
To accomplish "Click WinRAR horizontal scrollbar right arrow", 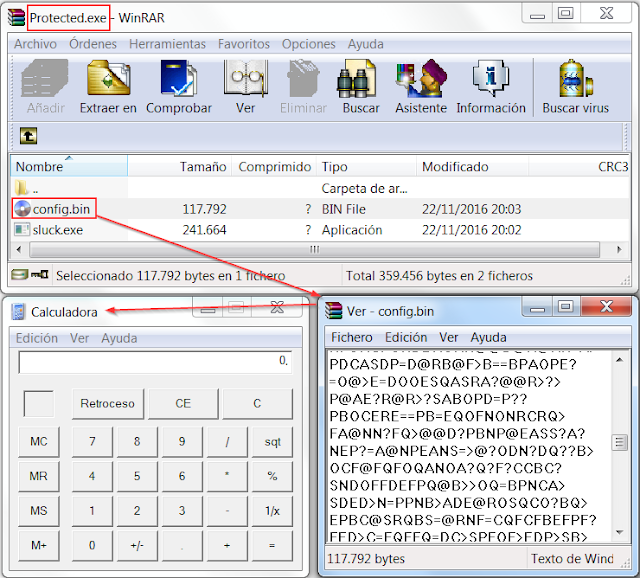I will pyautogui.click(x=619, y=249).
